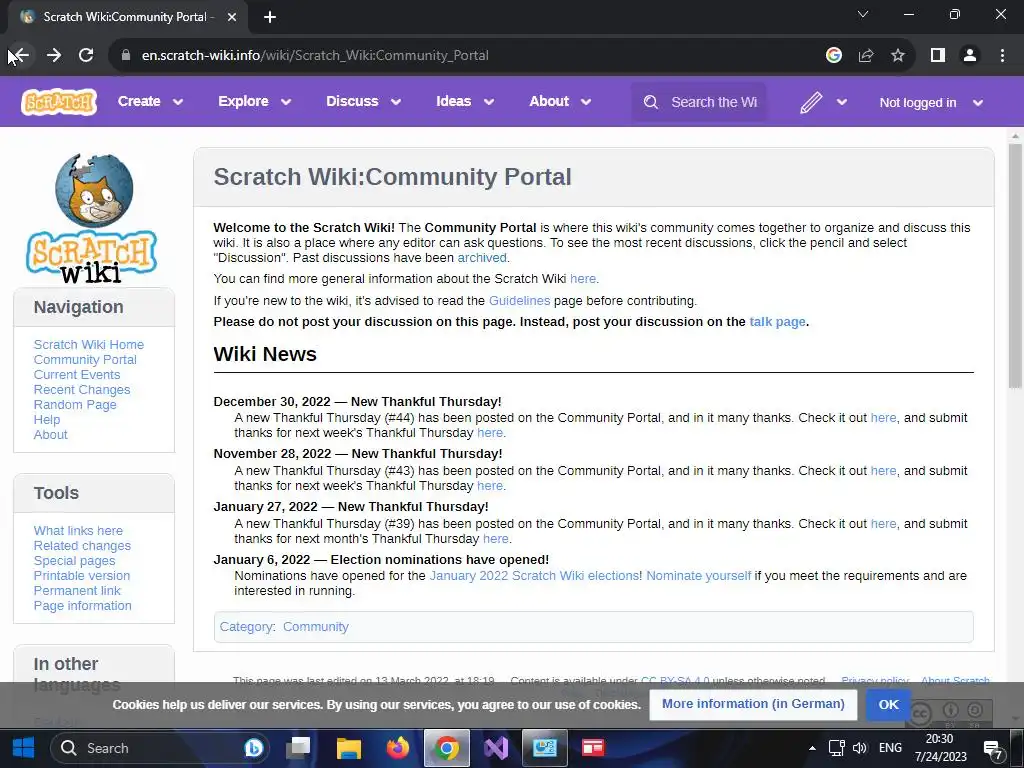This screenshot has width=1024, height=768.
Task: Click the page vertical scrollbar thumb
Action: point(1015,266)
